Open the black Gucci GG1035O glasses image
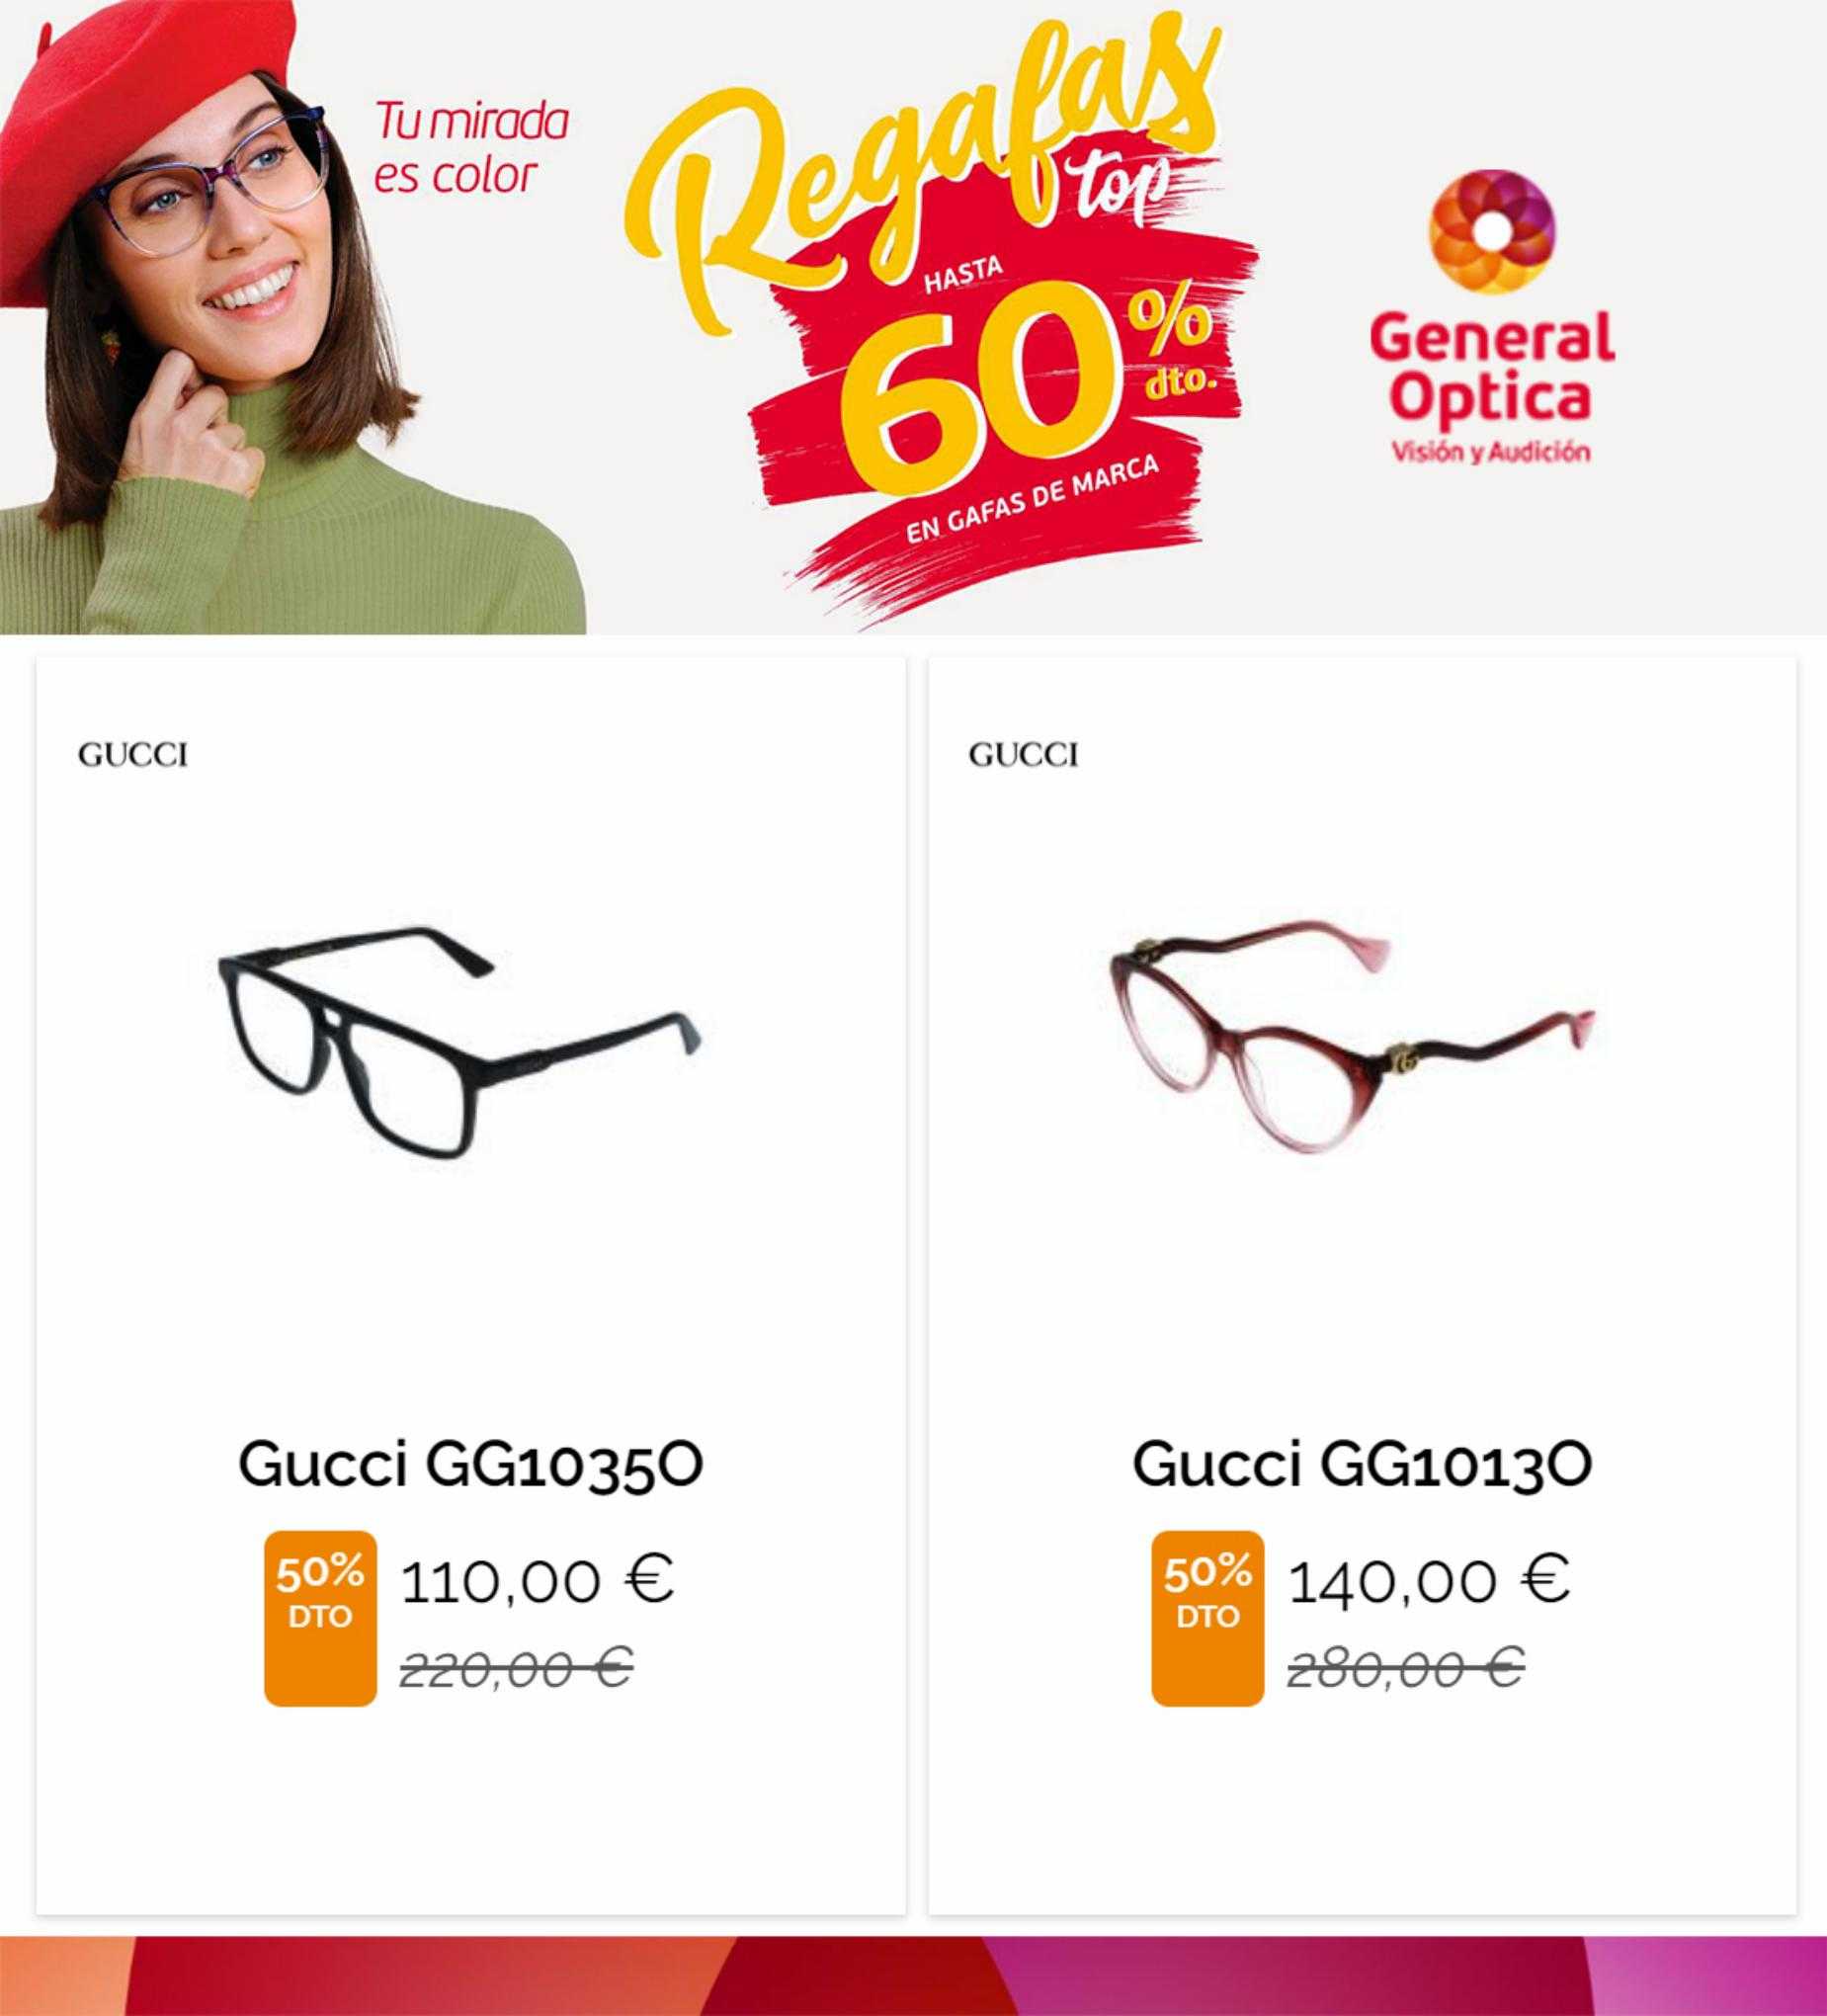 (x=460, y=1044)
